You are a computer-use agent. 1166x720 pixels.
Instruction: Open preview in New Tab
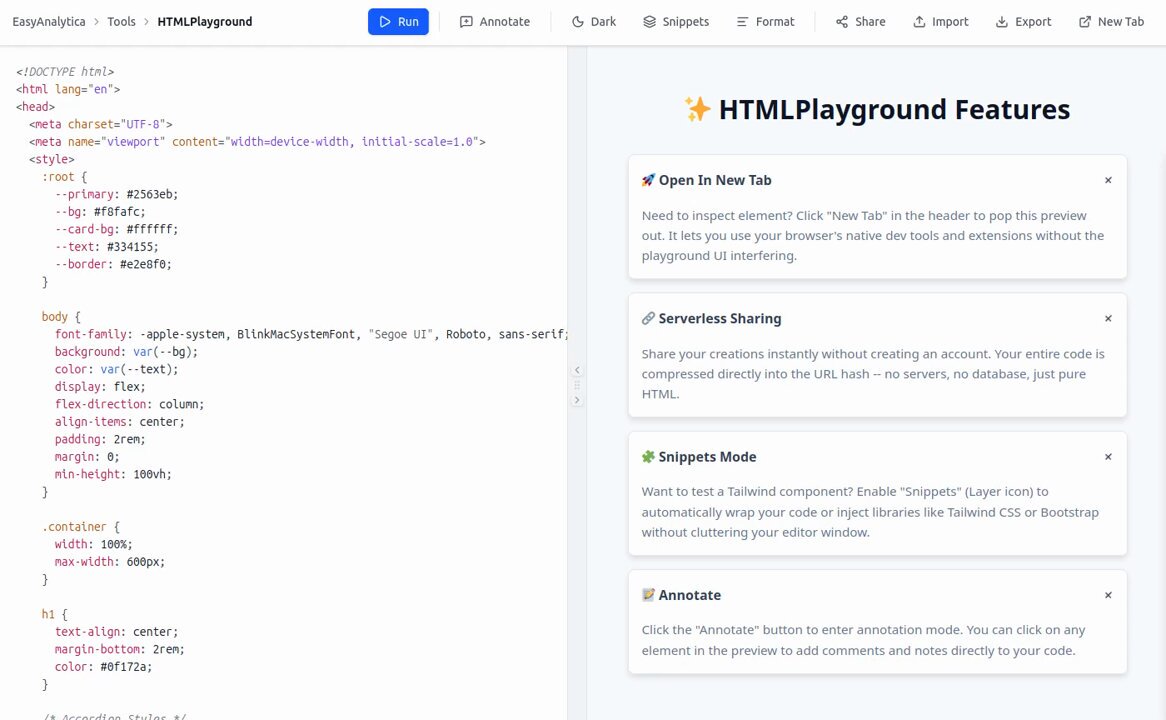click(1111, 22)
